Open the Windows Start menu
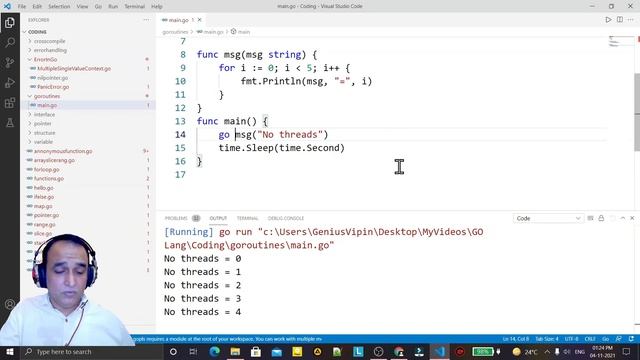 point(10,351)
